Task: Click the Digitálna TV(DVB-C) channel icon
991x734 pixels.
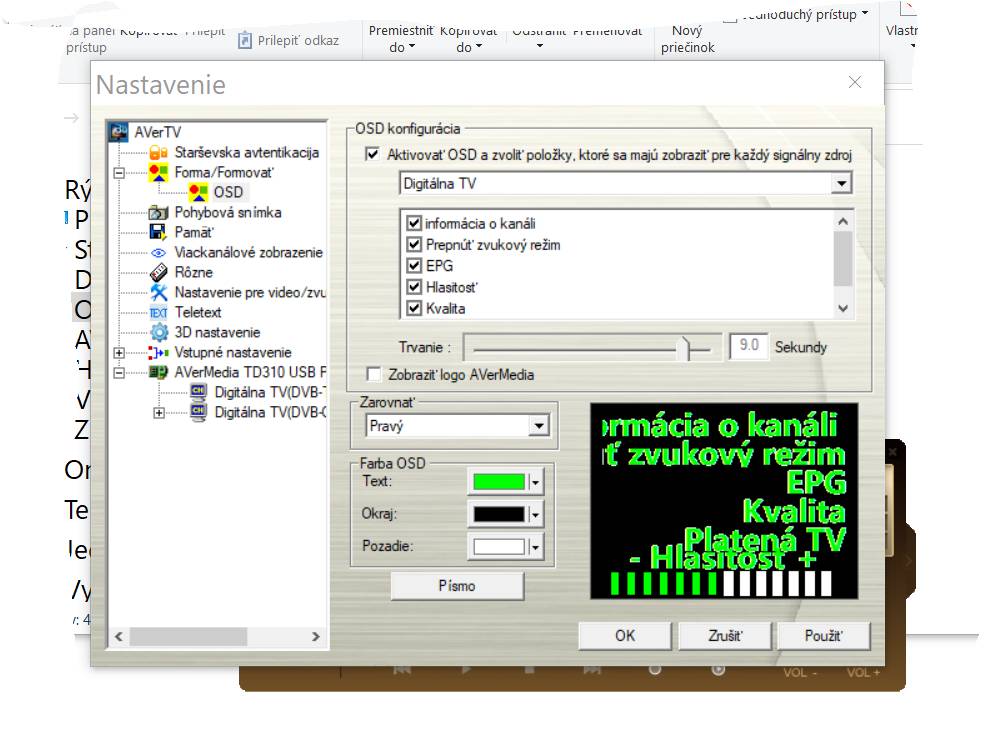Action: click(x=198, y=412)
